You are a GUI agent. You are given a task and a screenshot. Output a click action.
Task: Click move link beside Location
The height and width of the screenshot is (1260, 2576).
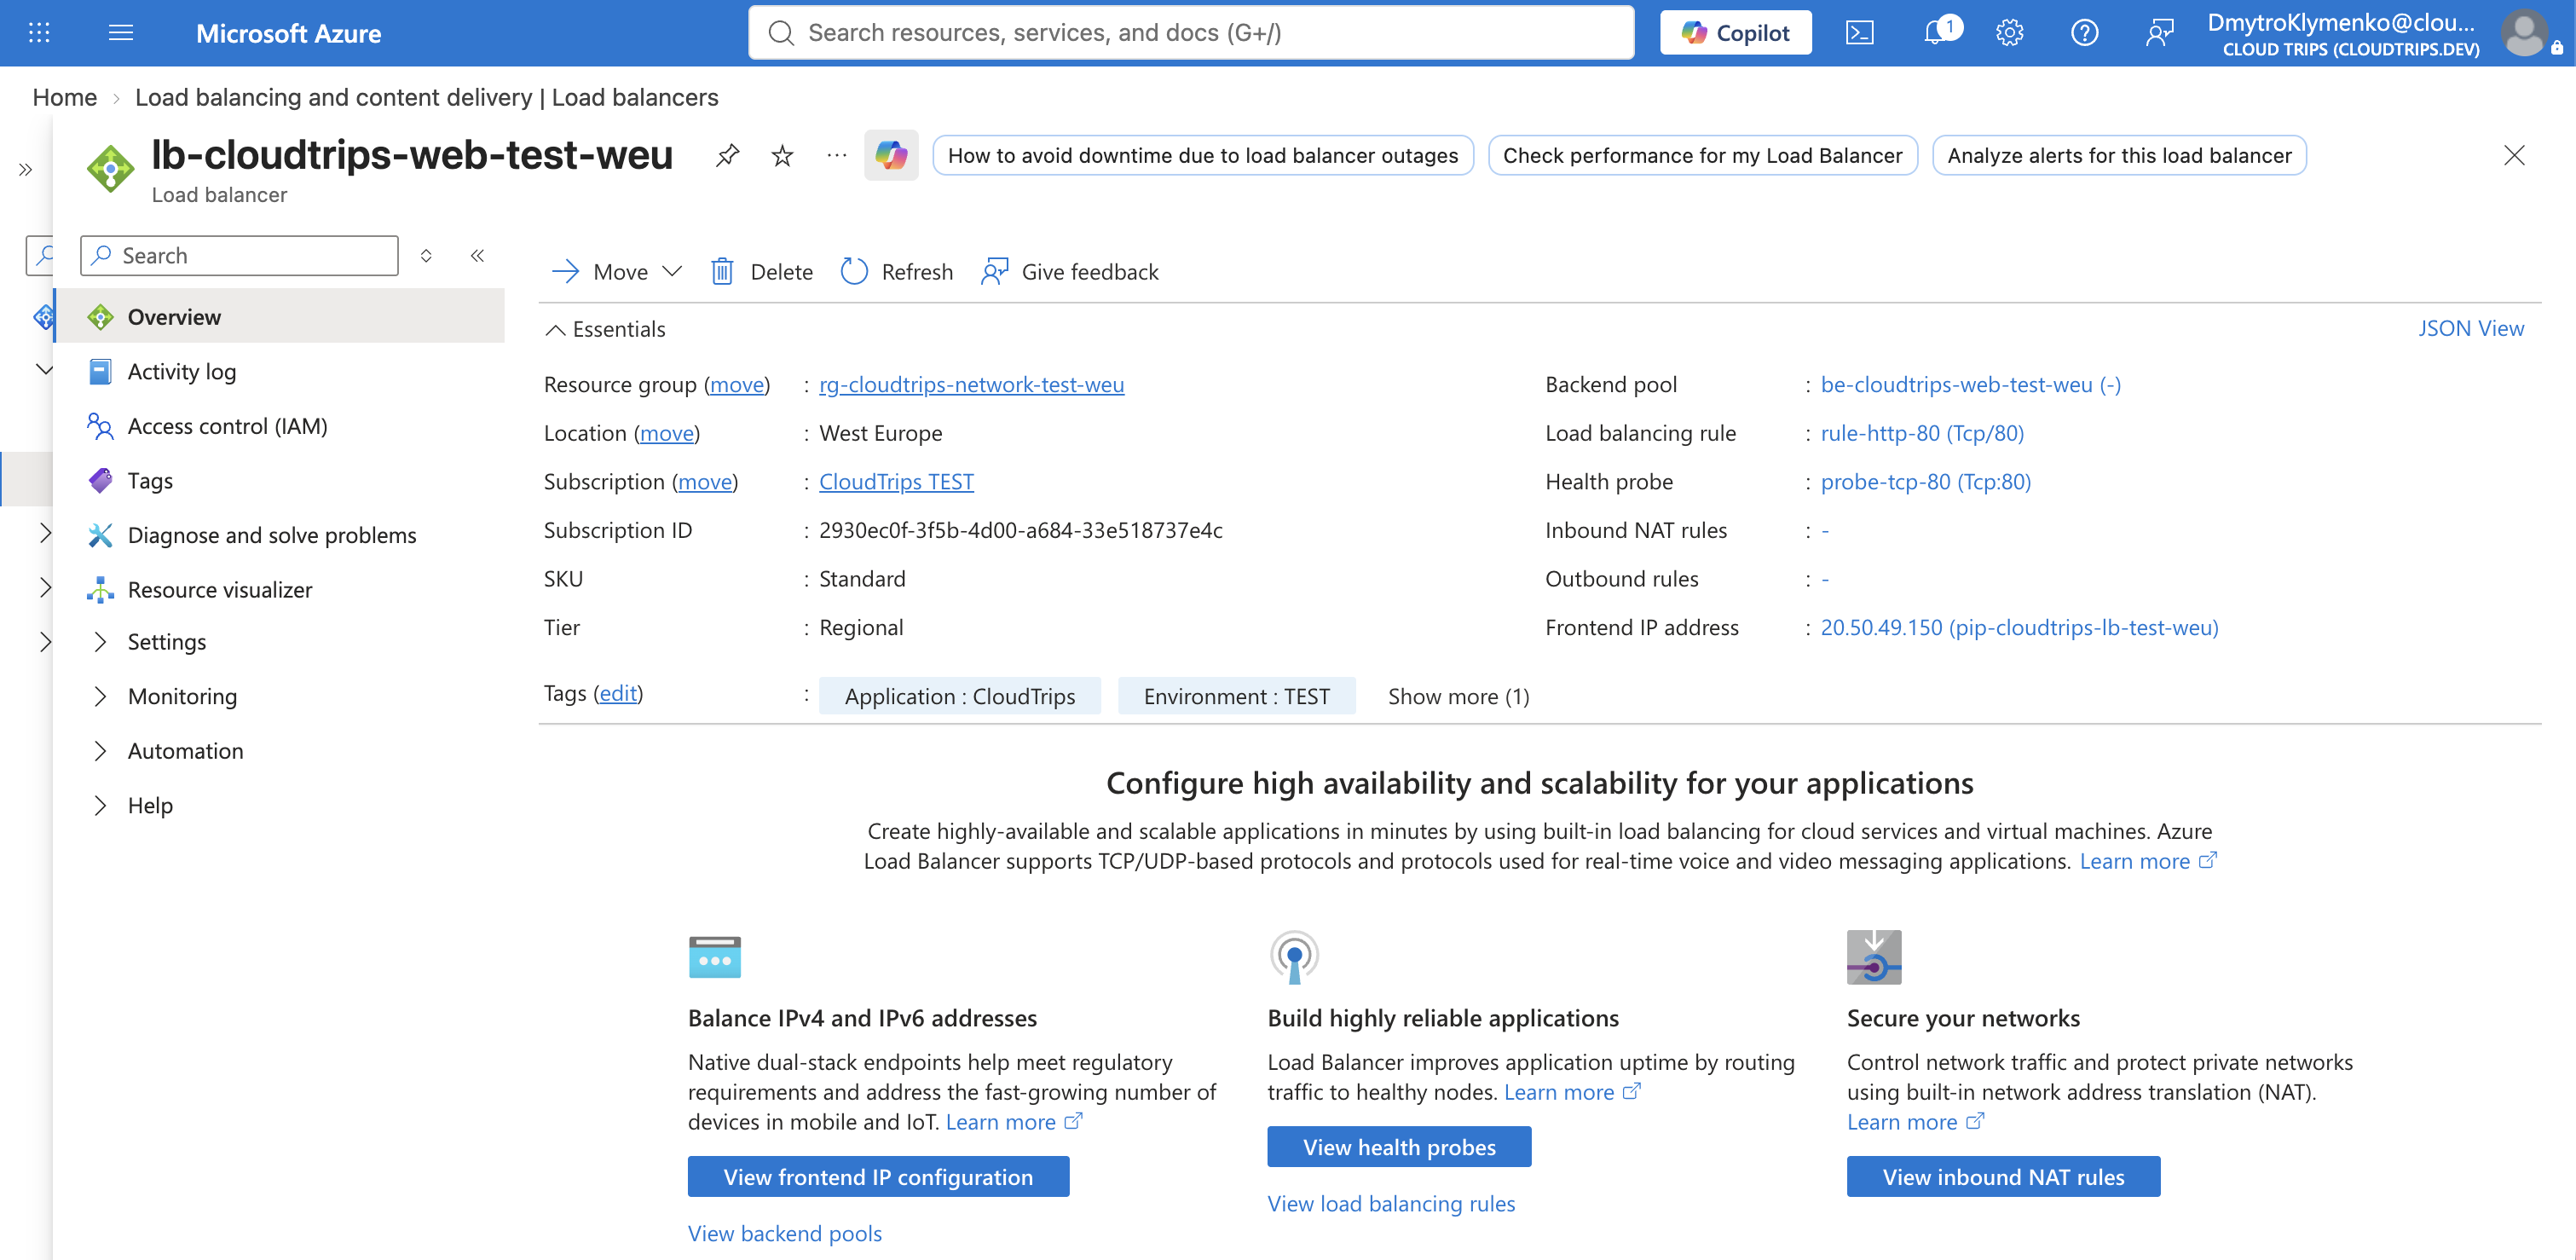[666, 433]
